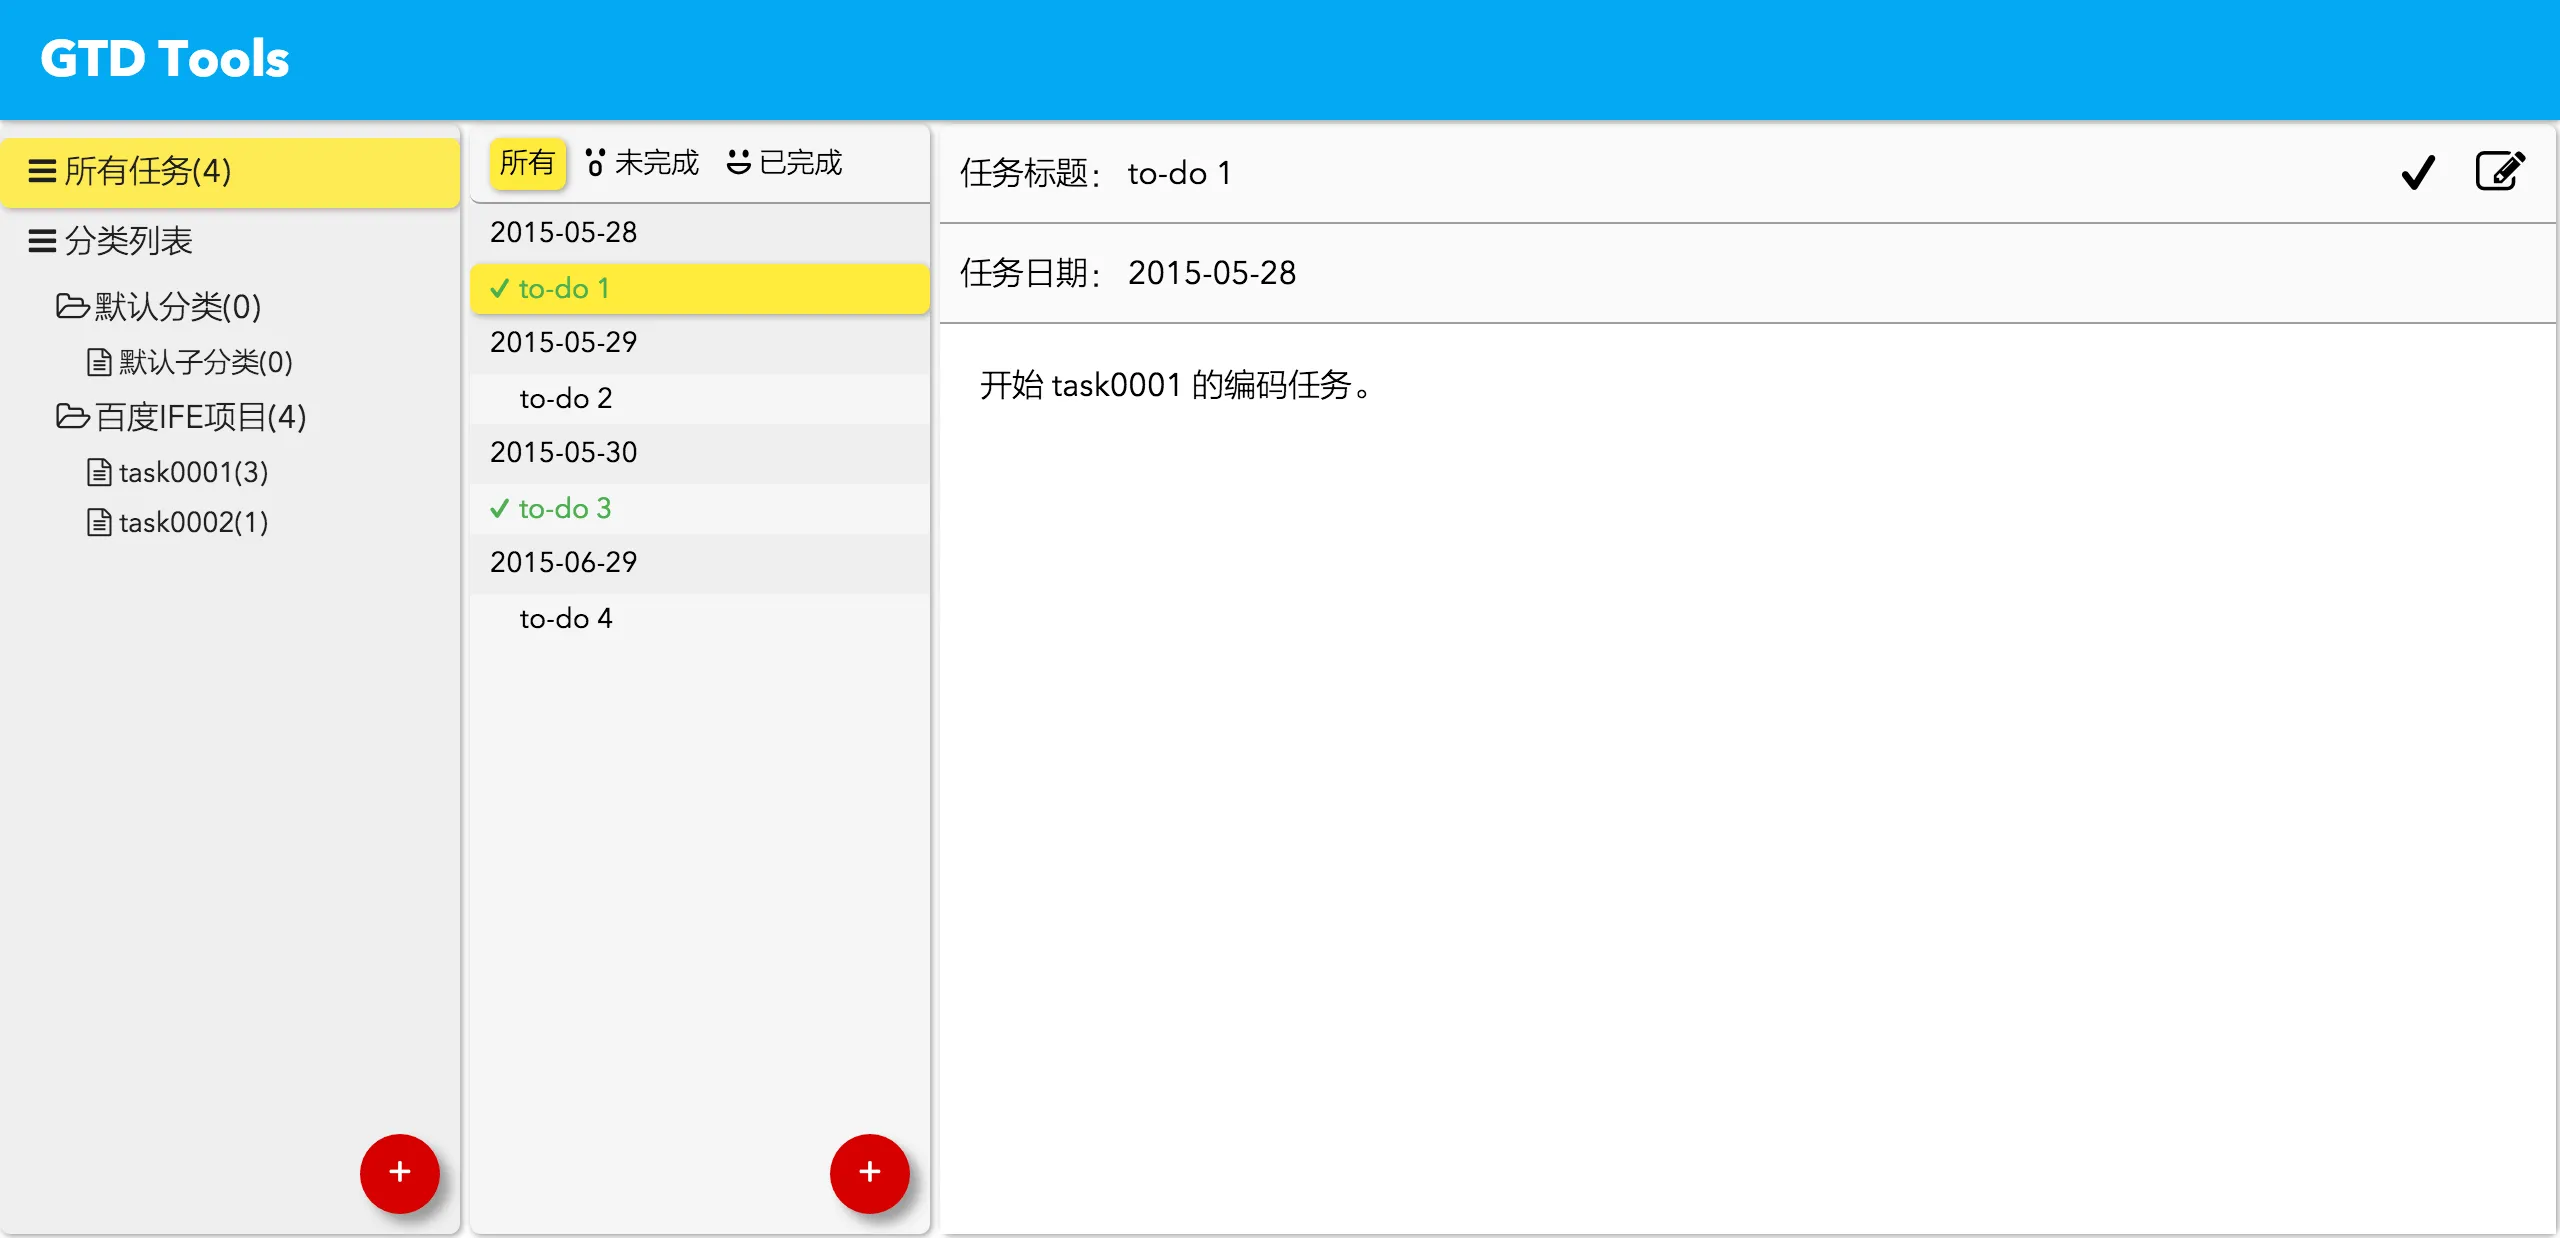Filter tasks by 已完成 status
Viewport: 2560px width, 1238px height.
[x=785, y=162]
